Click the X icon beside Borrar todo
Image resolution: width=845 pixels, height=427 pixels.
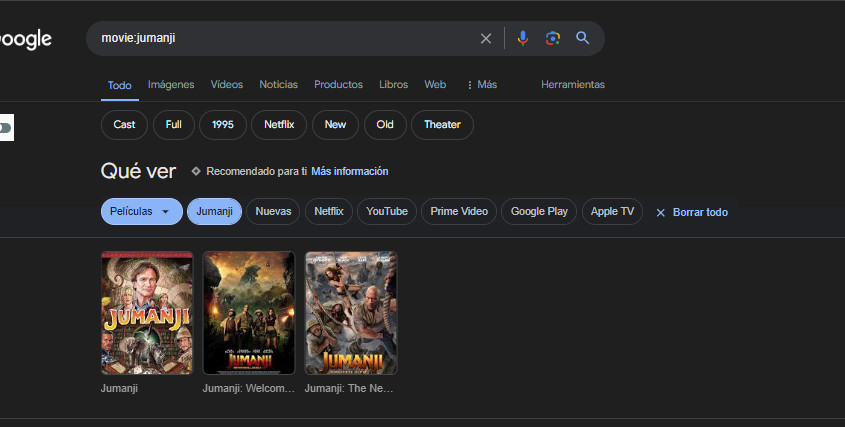[660, 212]
